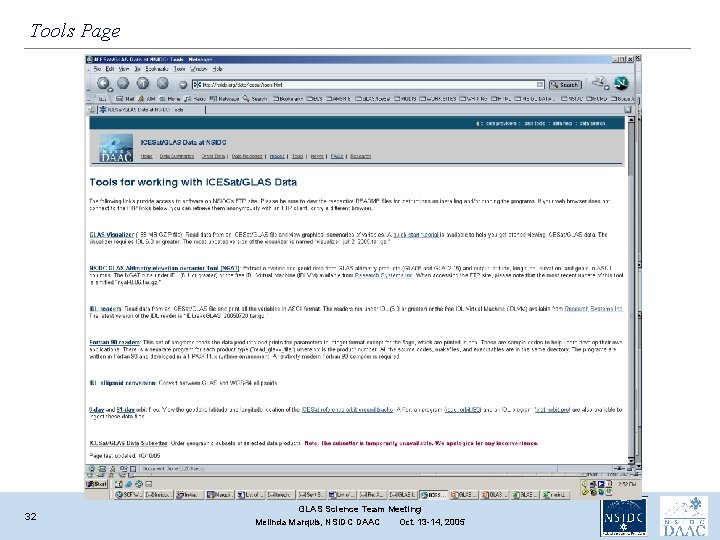Open the Bookmarks folder on personal toolbar
Viewport: 720px width, 540px height.
point(288,99)
